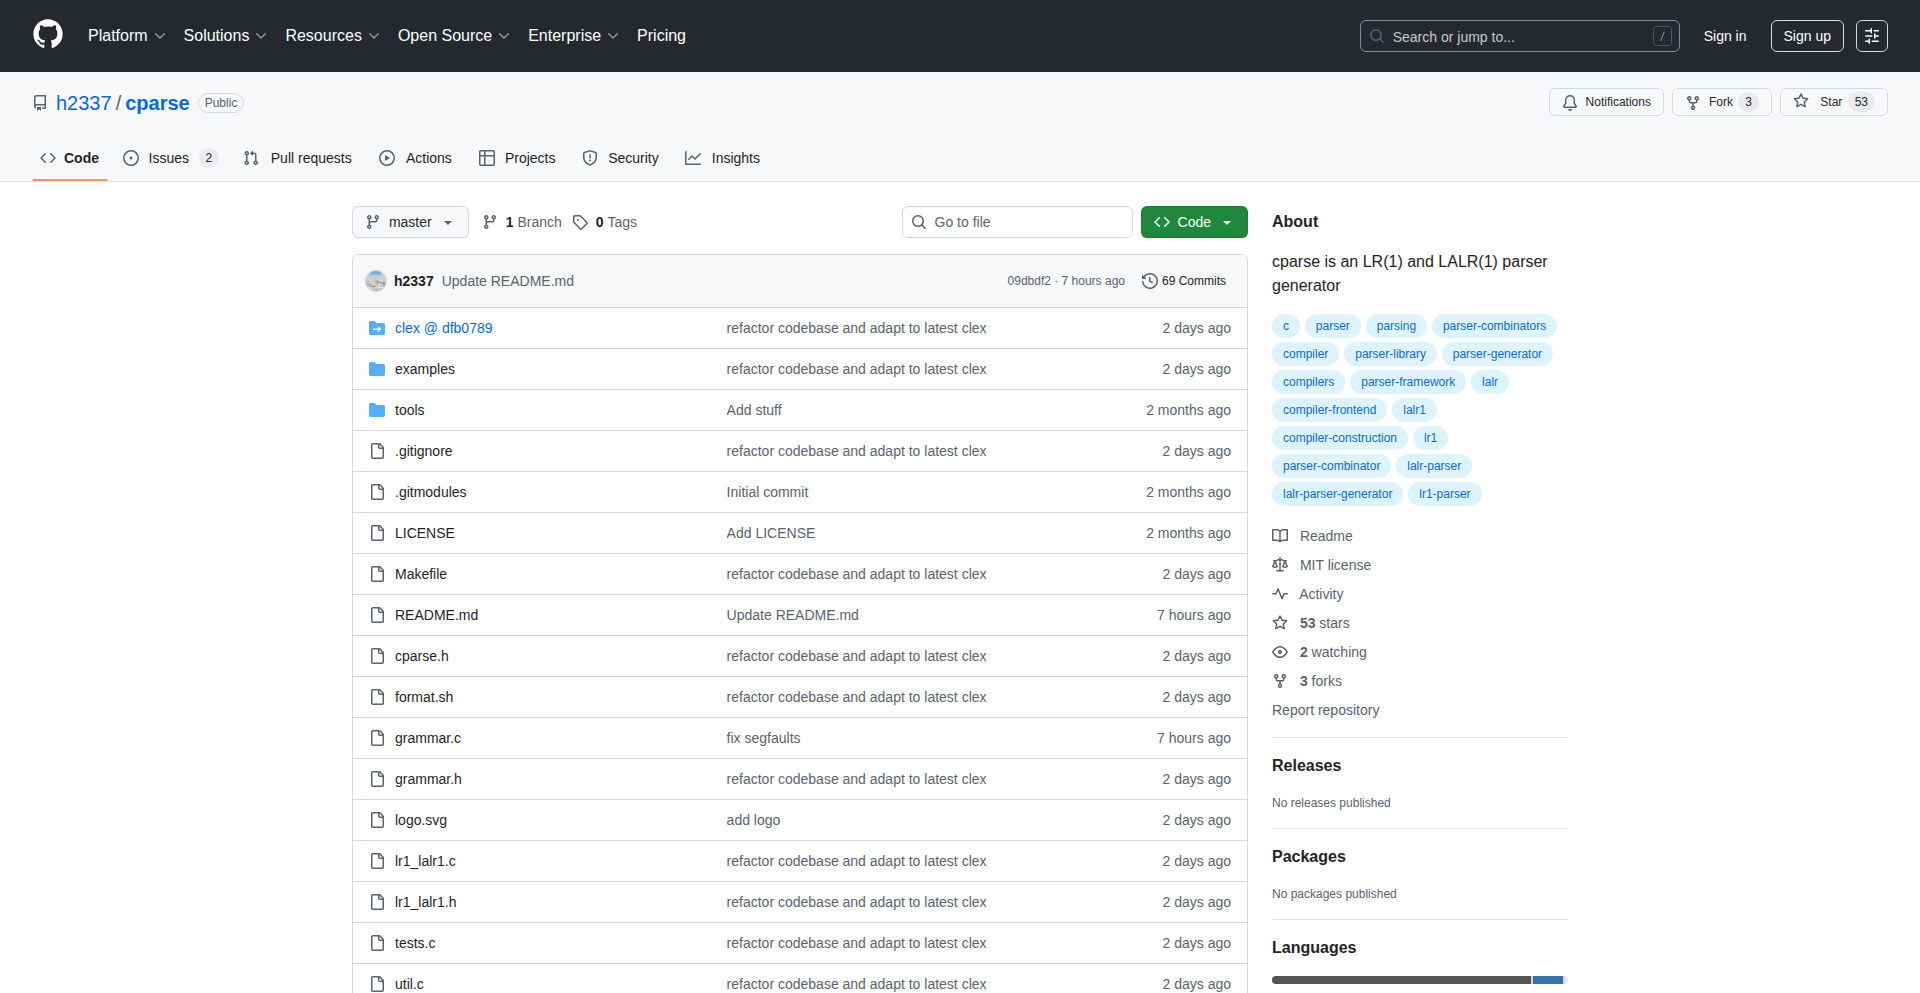Click the 'Initial commit' message

767,492
